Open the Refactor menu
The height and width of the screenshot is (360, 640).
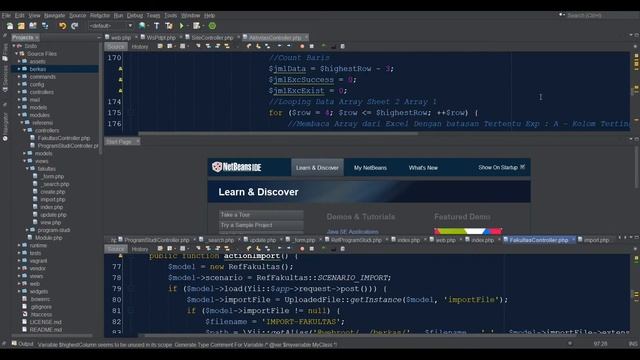pos(100,16)
